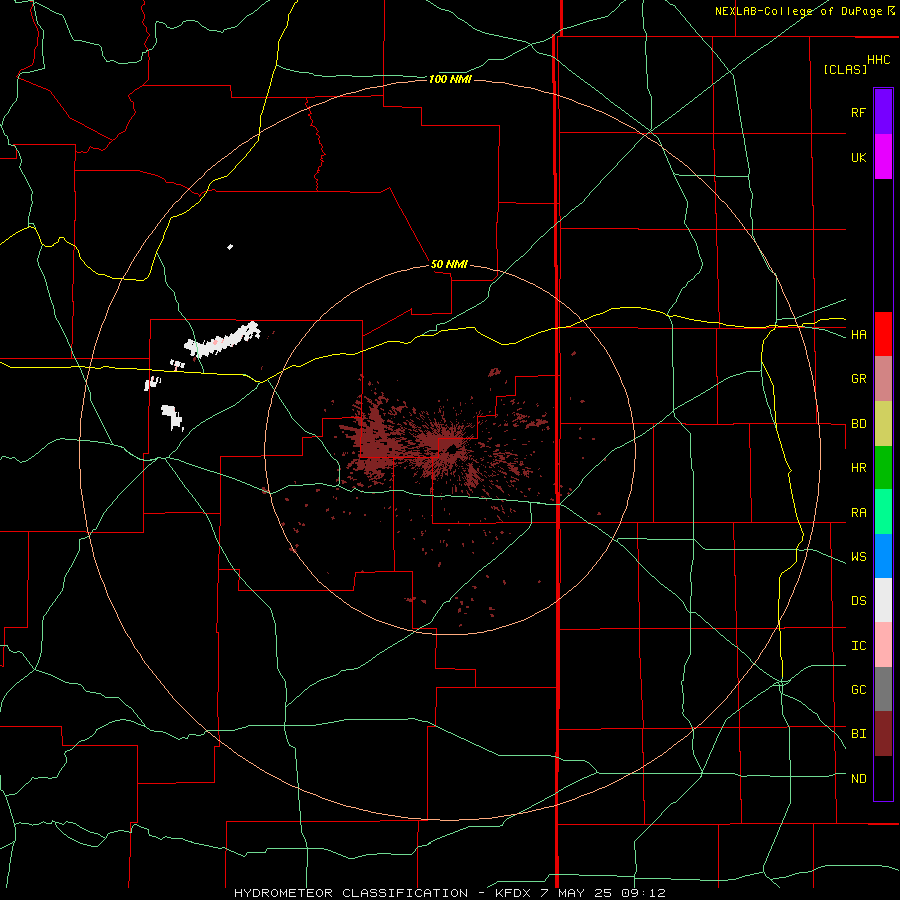Click the UK legend label
Image resolution: width=900 pixels, height=900 pixels.
pos(858,157)
